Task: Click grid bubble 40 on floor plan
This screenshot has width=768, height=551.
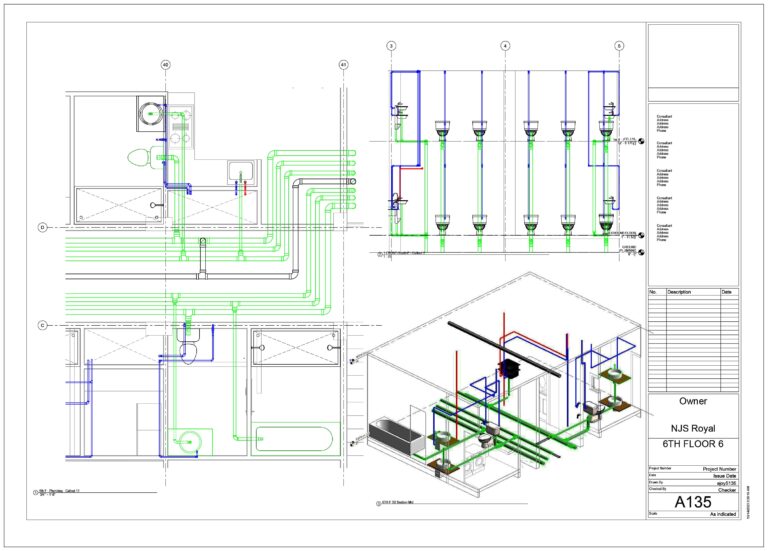Action: (x=166, y=65)
